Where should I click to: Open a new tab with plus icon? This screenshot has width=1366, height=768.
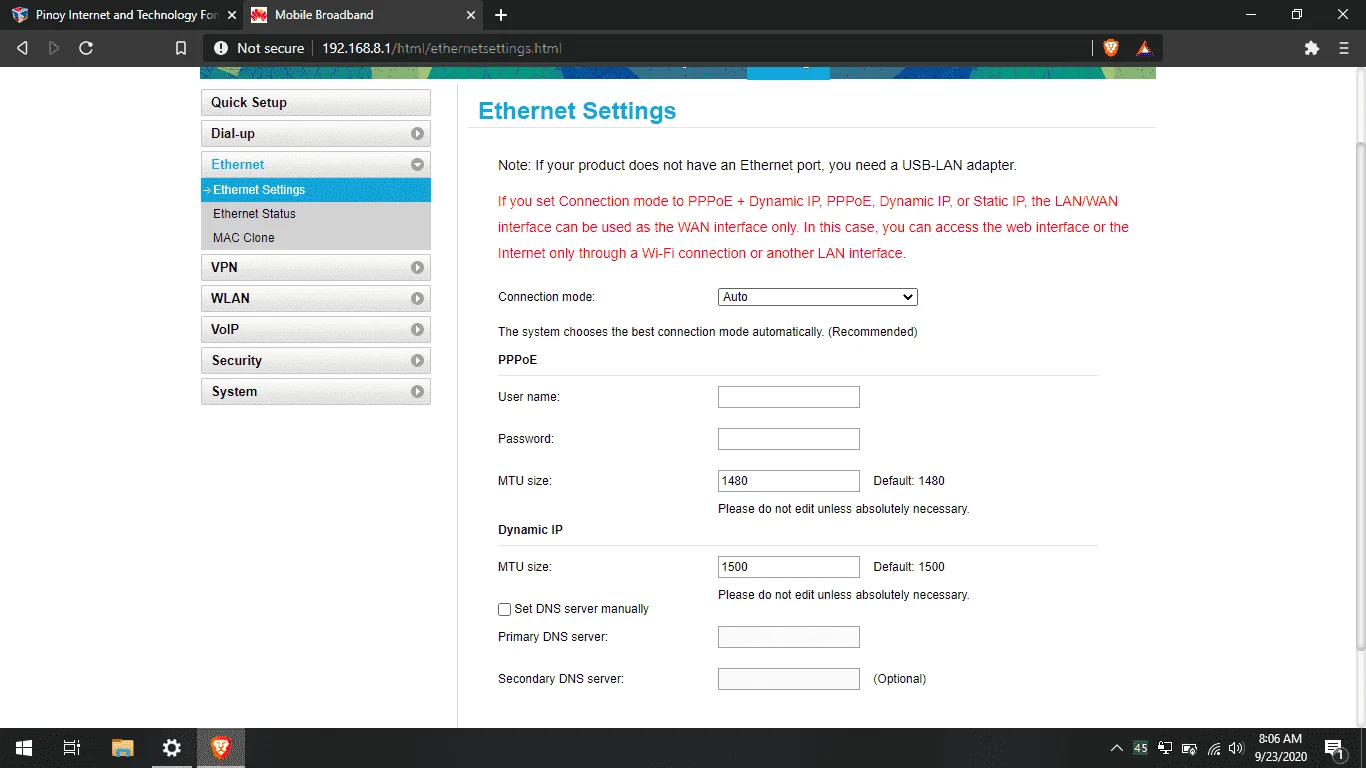(x=501, y=15)
